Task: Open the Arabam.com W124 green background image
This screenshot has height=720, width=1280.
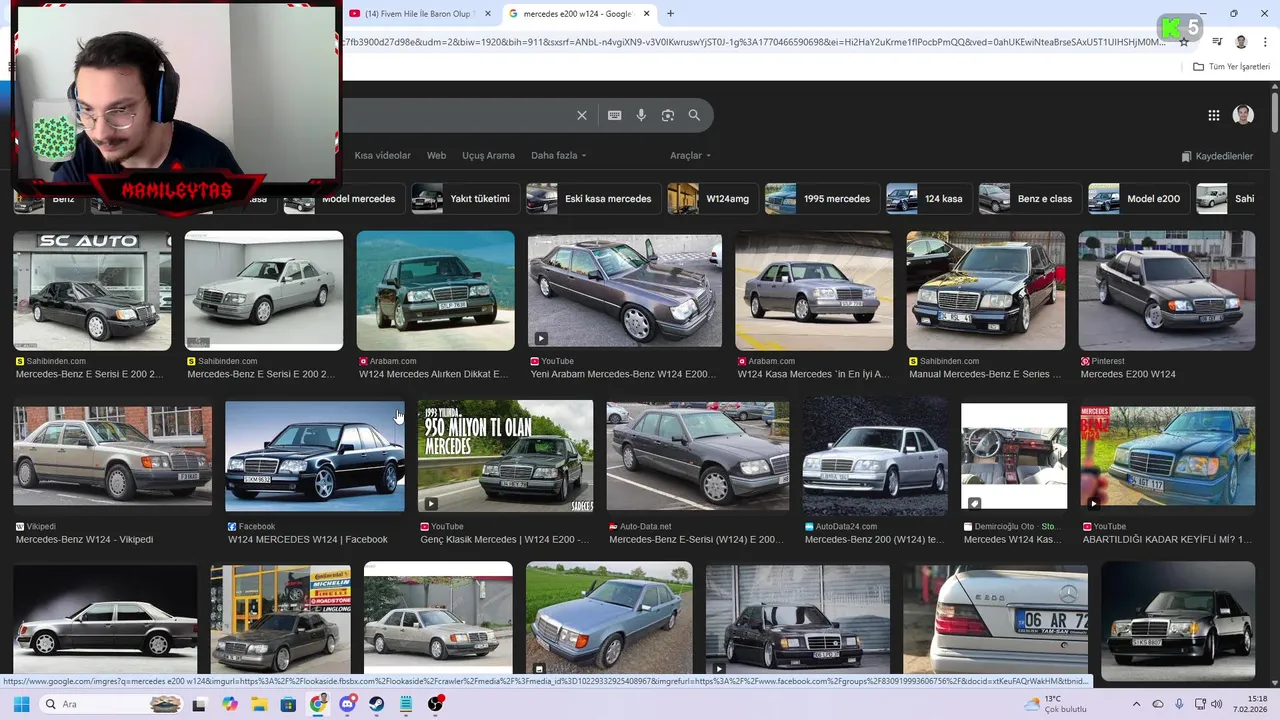Action: point(436,291)
